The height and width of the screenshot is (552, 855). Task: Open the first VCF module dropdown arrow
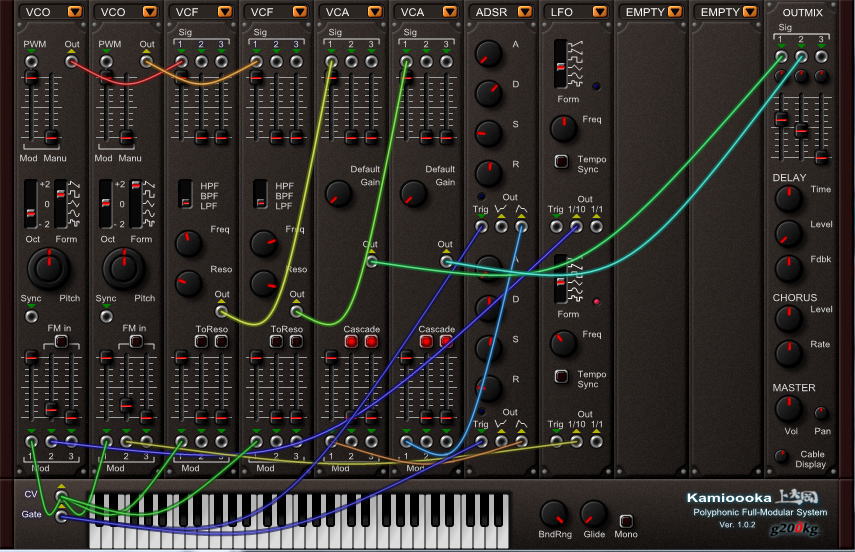pos(225,11)
